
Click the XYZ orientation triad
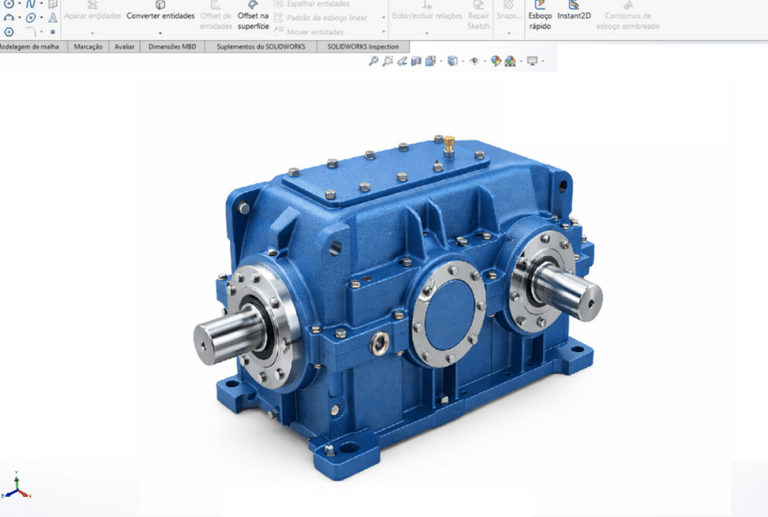[16, 487]
